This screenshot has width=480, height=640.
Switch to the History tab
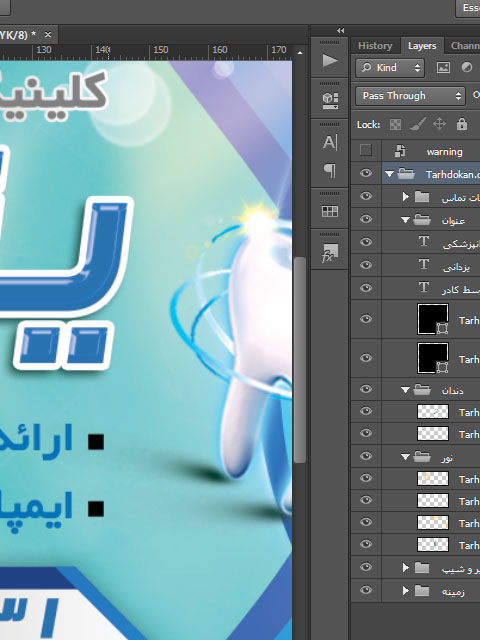pos(375,46)
